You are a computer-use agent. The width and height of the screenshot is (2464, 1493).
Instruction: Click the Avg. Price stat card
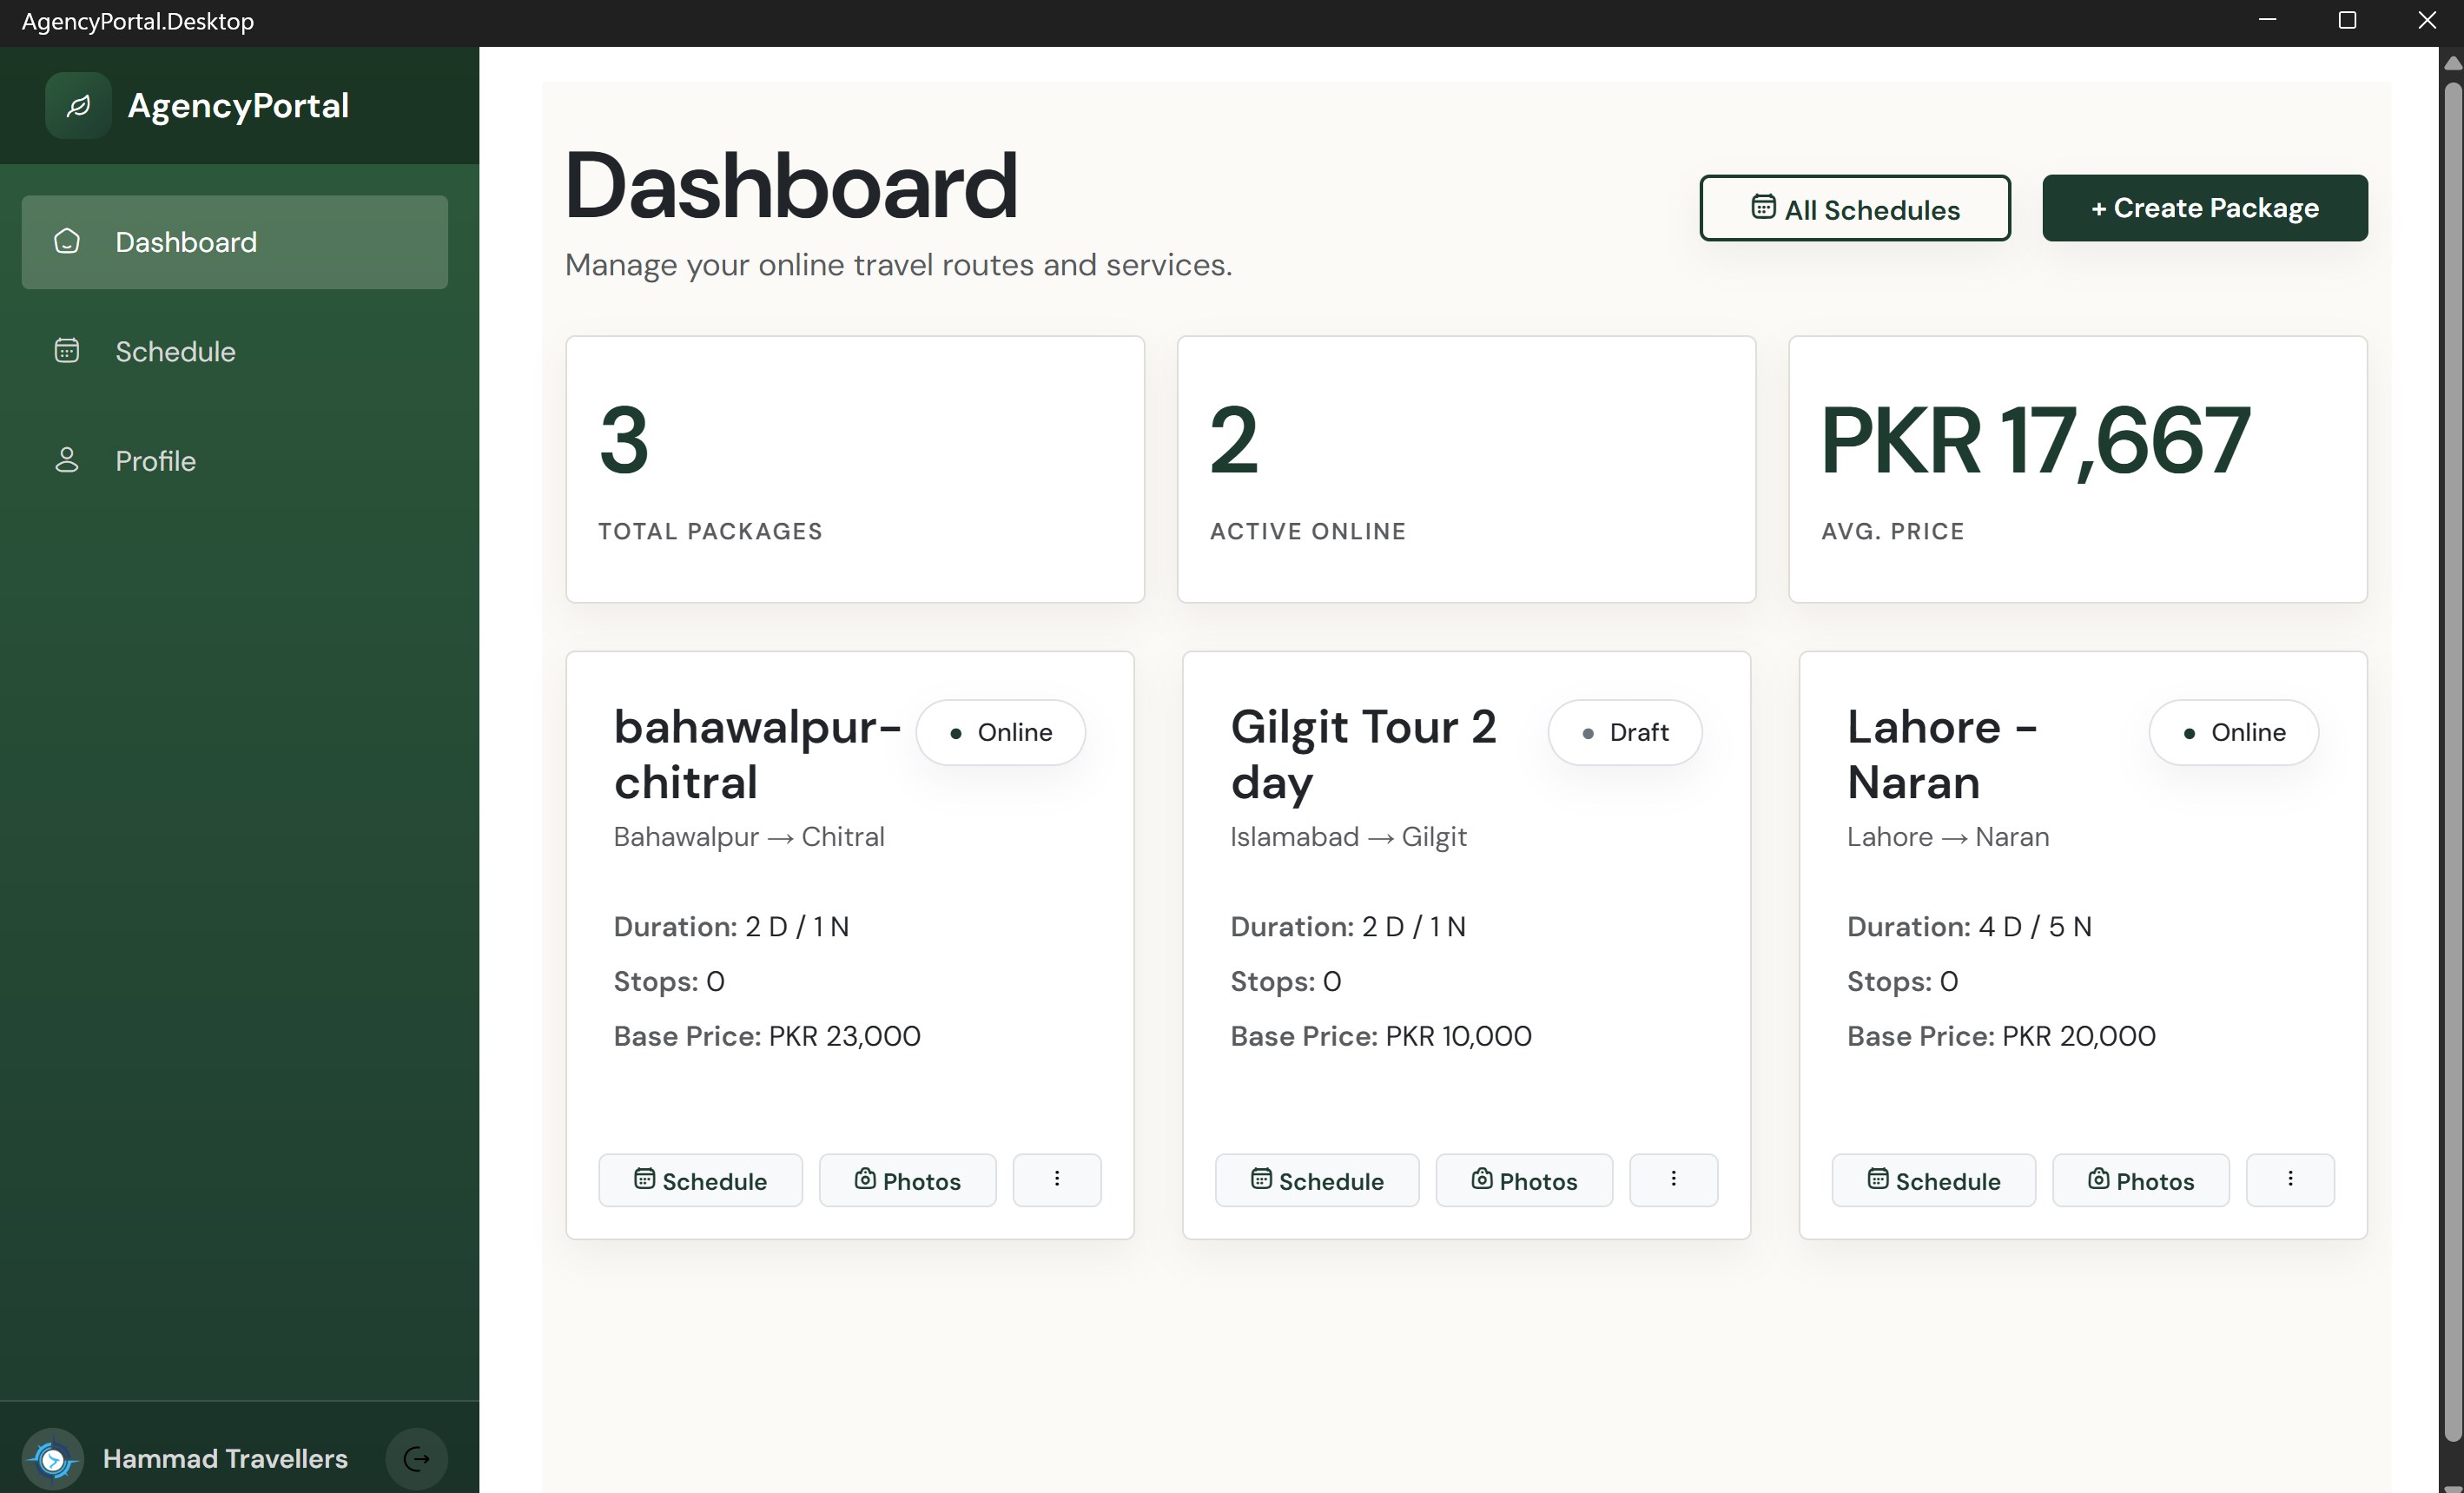[2078, 469]
